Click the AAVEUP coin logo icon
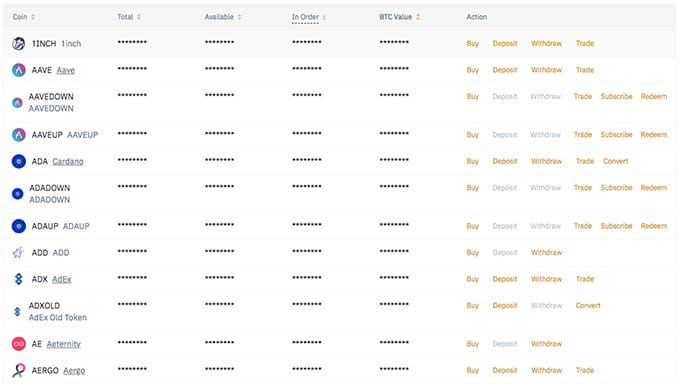The width and height of the screenshot is (680, 384). (18, 135)
